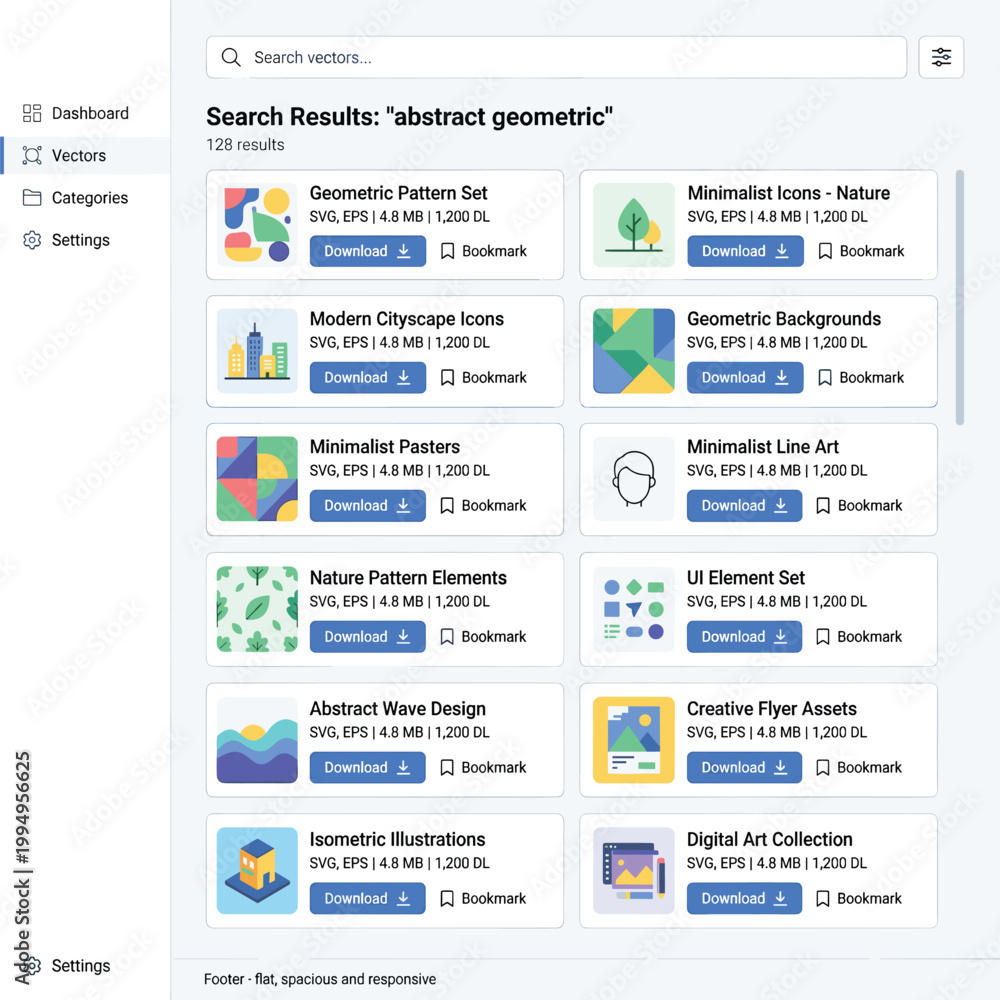Click the Dashboard grid icon in sidebar
Viewport: 1000px width, 1000px height.
32,113
